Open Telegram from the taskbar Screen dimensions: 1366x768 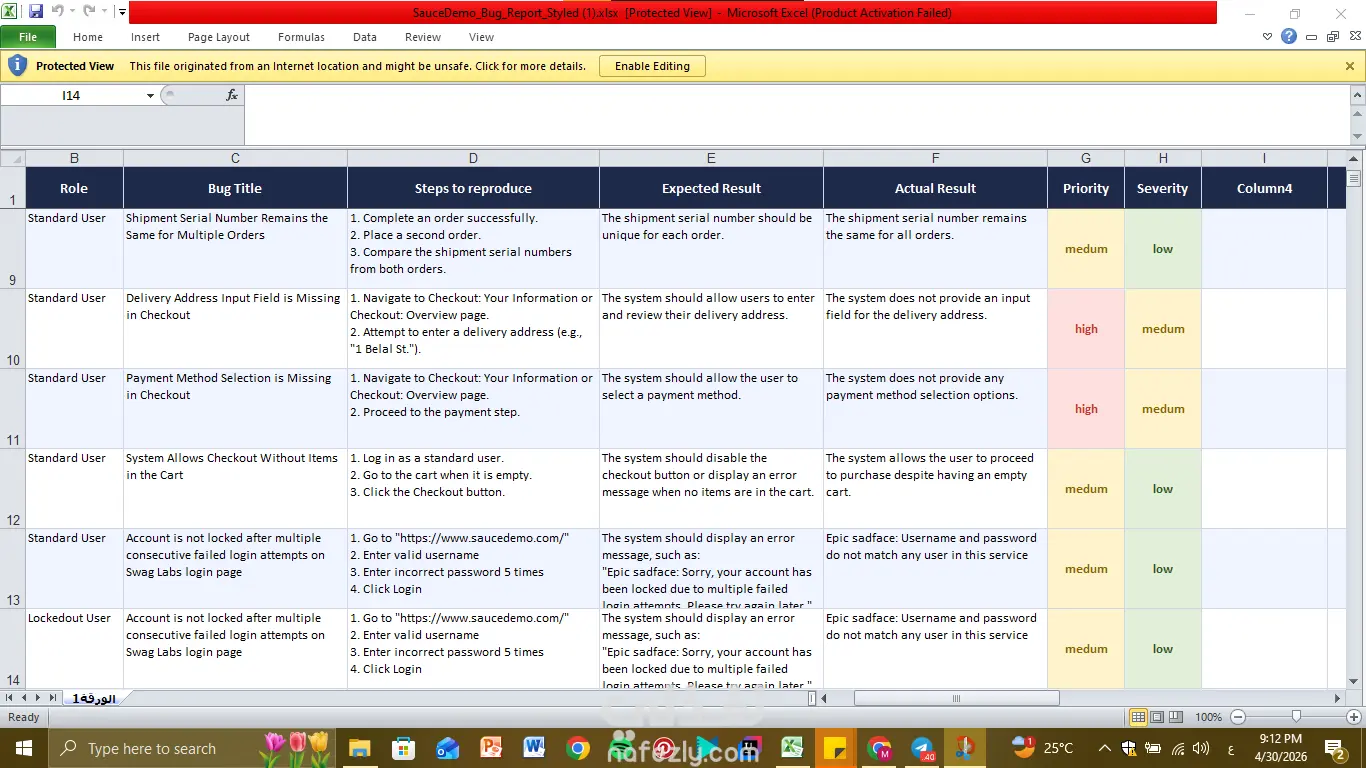coord(922,748)
